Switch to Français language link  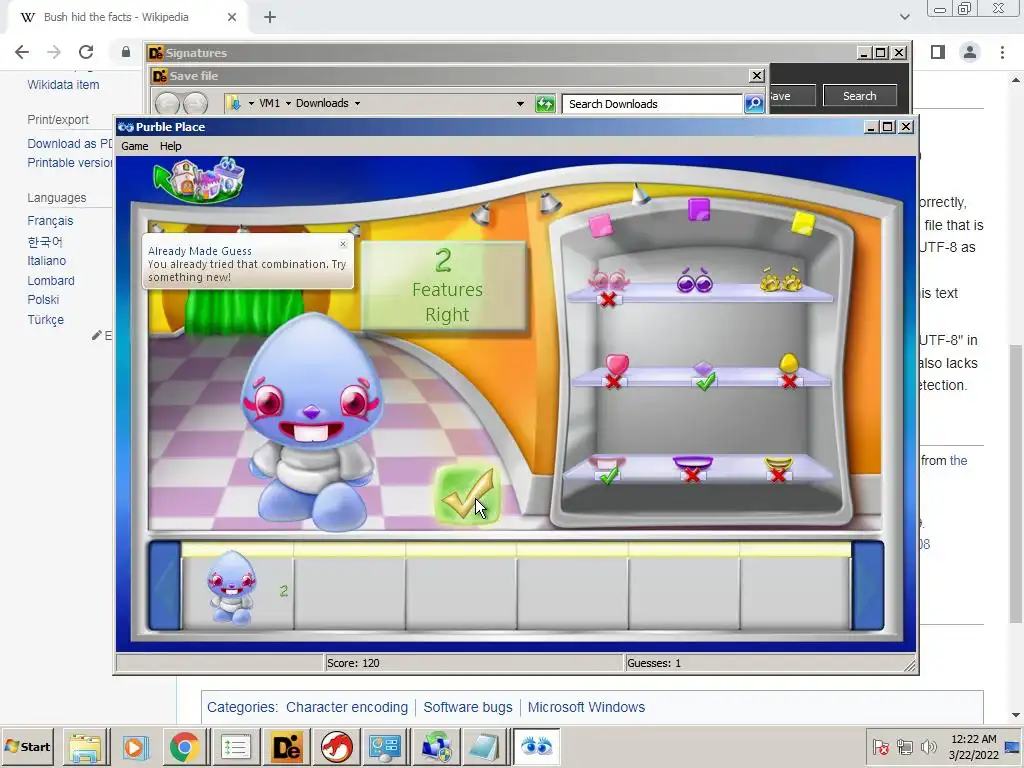point(50,221)
